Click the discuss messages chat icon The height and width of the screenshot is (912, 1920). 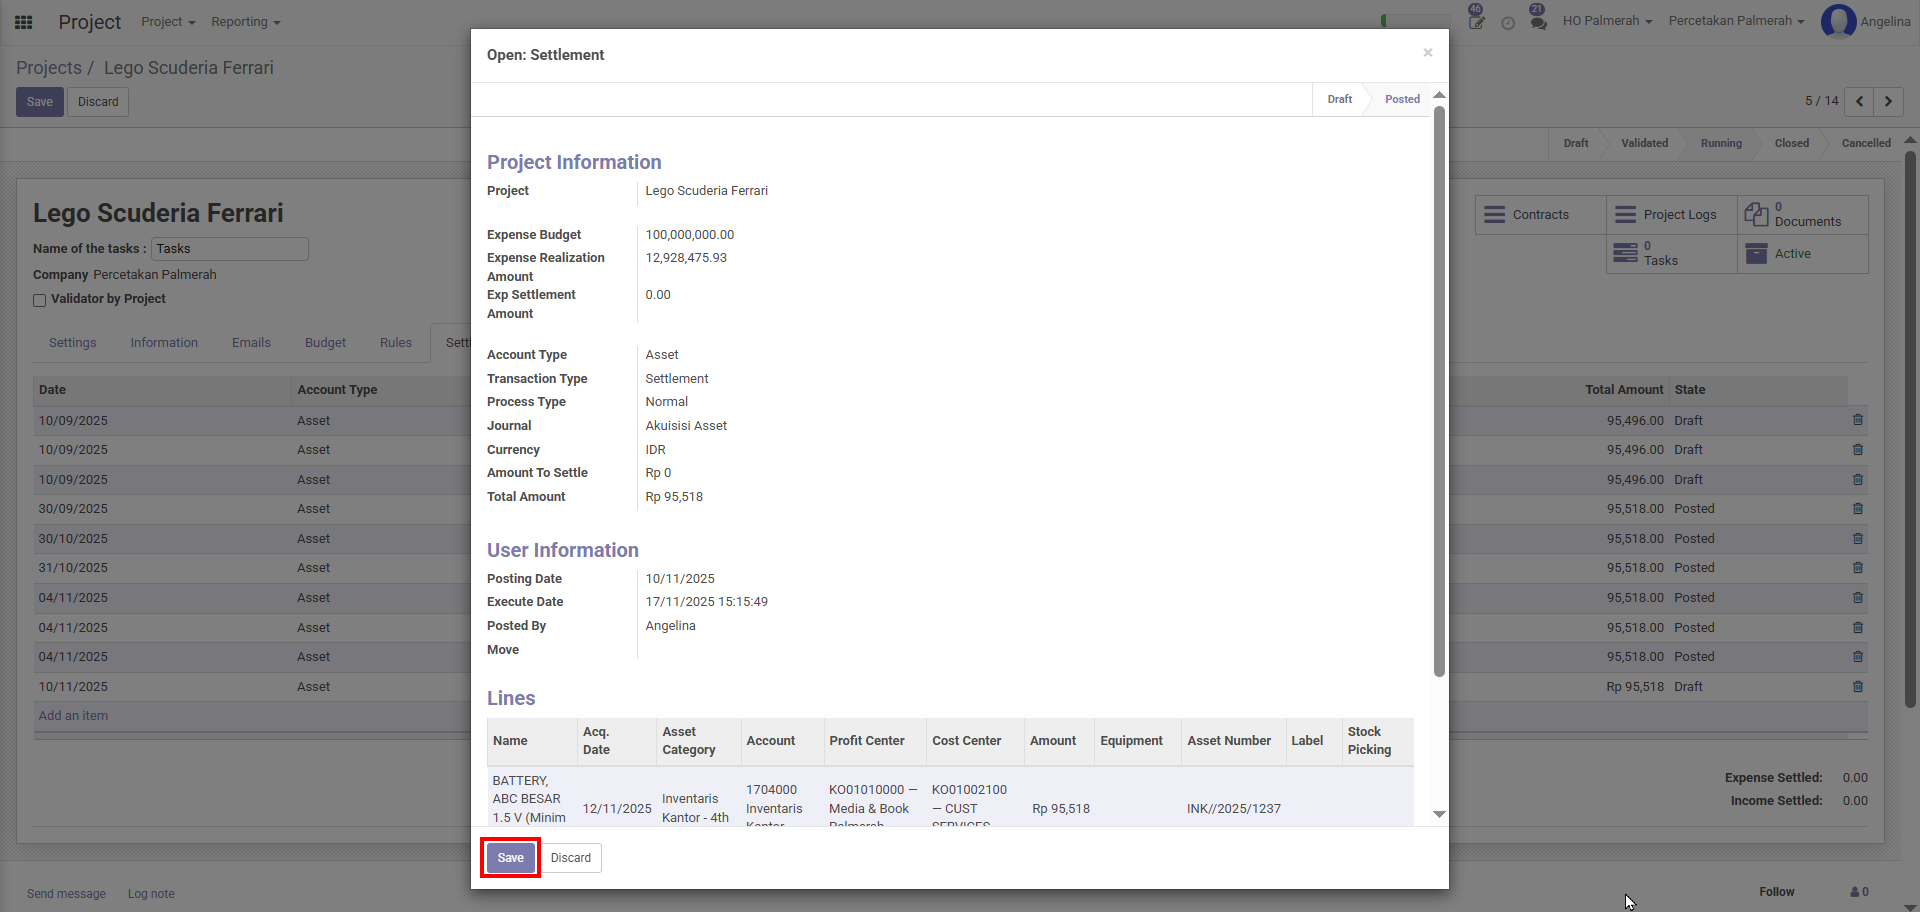coord(1538,21)
